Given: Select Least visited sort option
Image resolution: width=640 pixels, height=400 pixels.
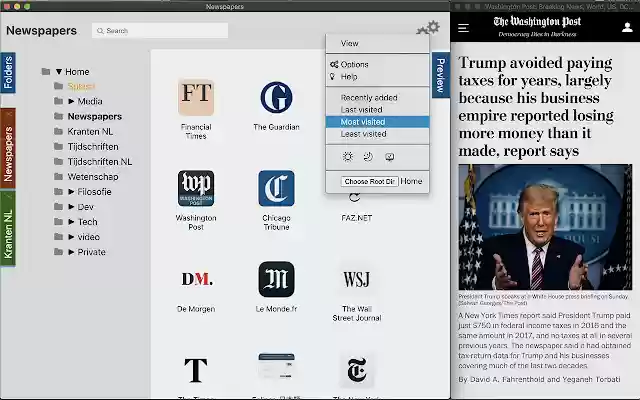Looking at the screenshot, I should 377,134.
